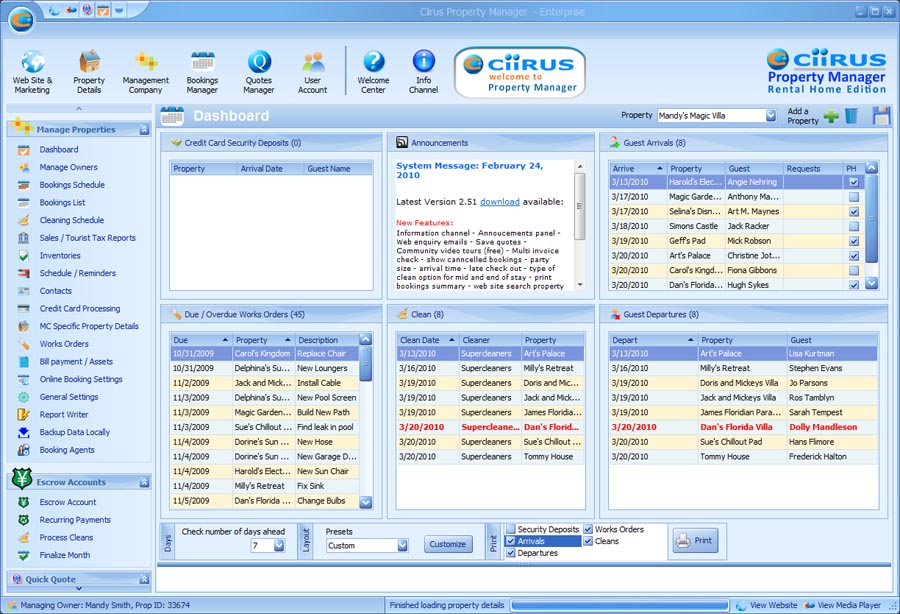The height and width of the screenshot is (614, 900).
Task: Click the Customize layout button
Action: click(448, 545)
